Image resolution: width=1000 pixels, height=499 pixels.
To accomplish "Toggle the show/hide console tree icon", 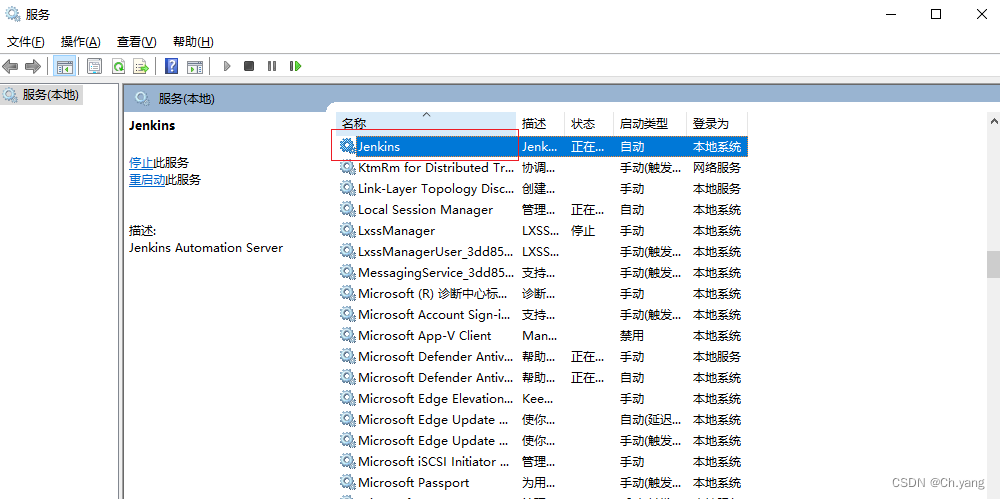I will coord(64,66).
